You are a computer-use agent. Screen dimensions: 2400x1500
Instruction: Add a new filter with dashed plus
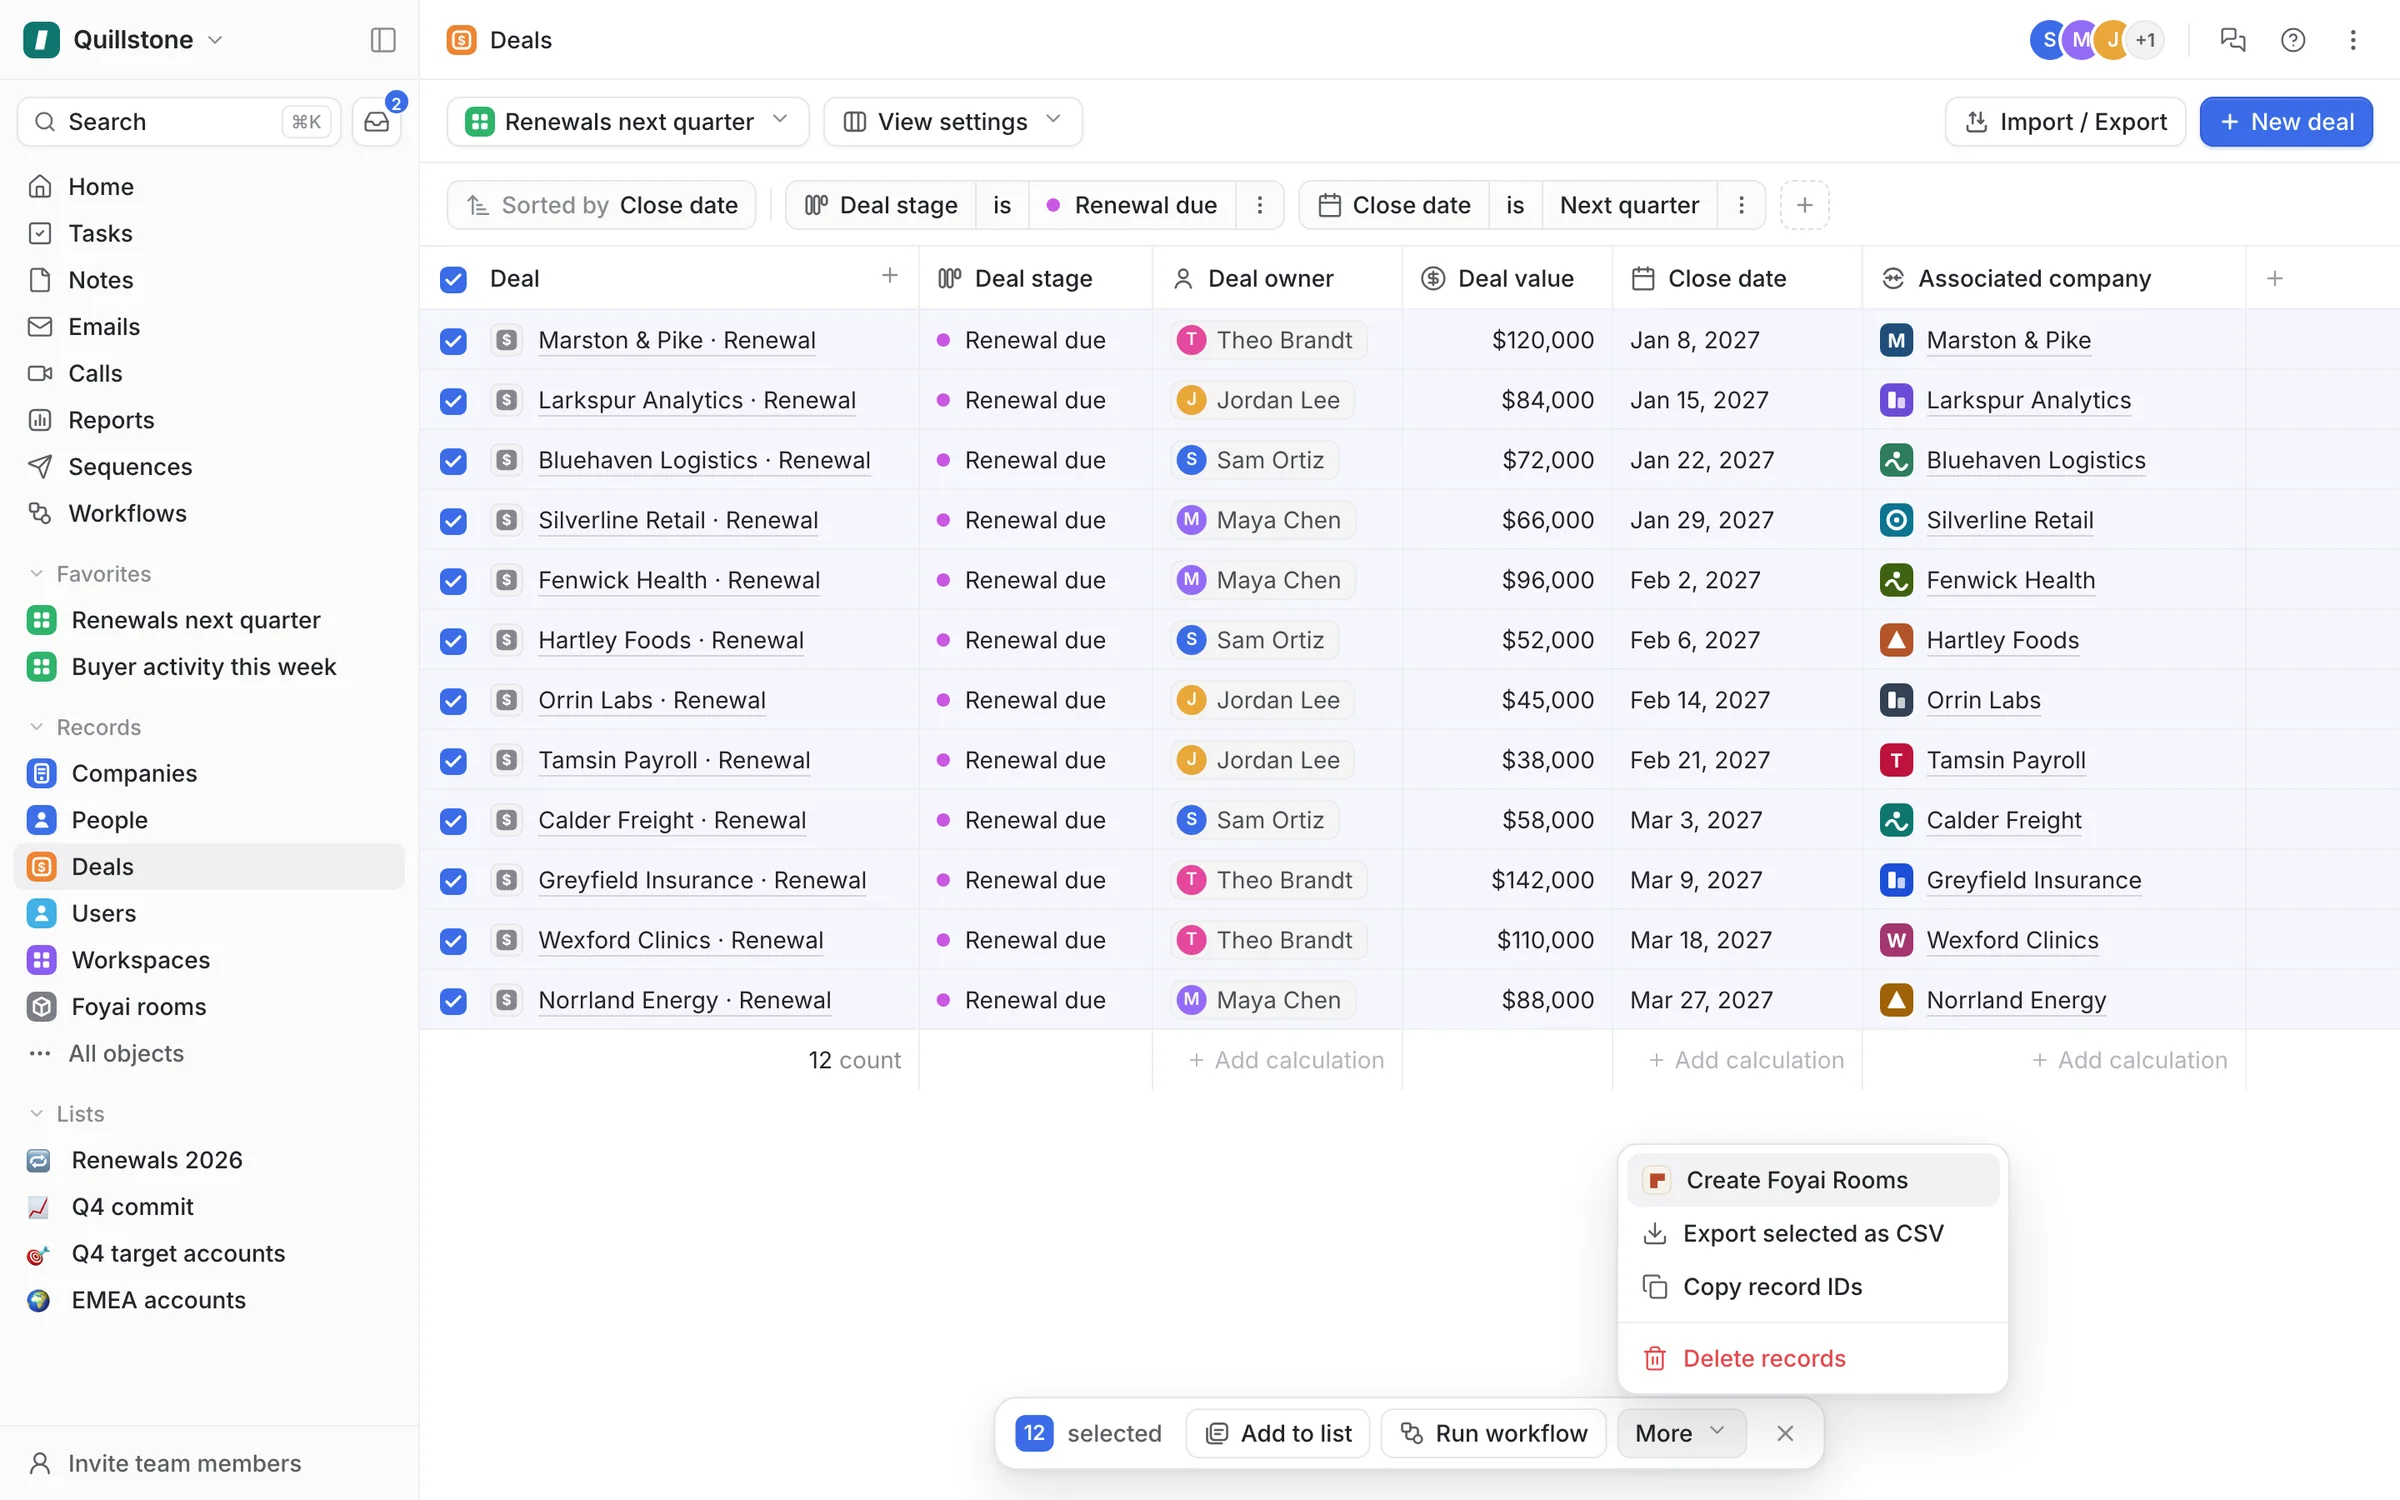click(1804, 205)
